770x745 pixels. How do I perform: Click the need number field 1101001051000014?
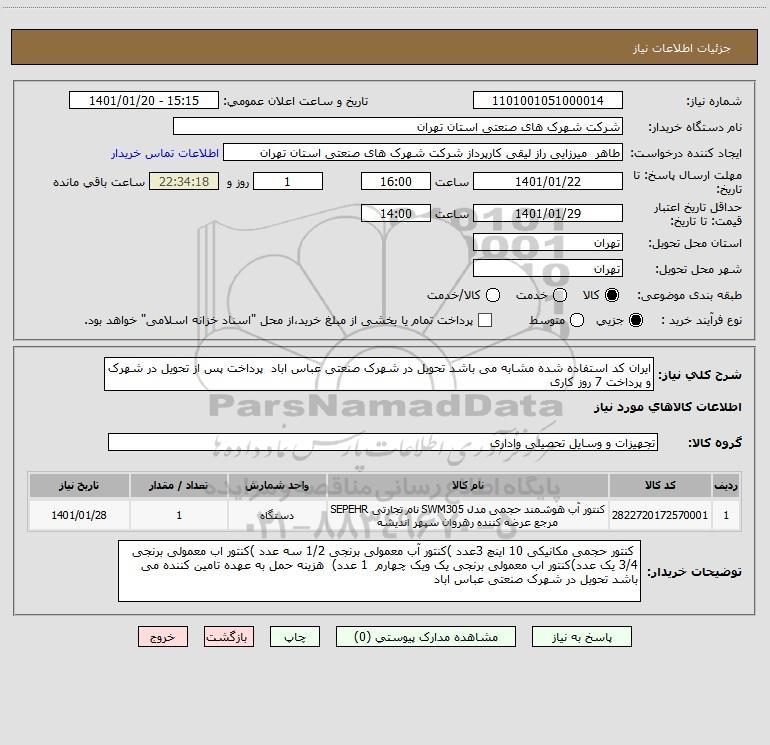coord(548,100)
